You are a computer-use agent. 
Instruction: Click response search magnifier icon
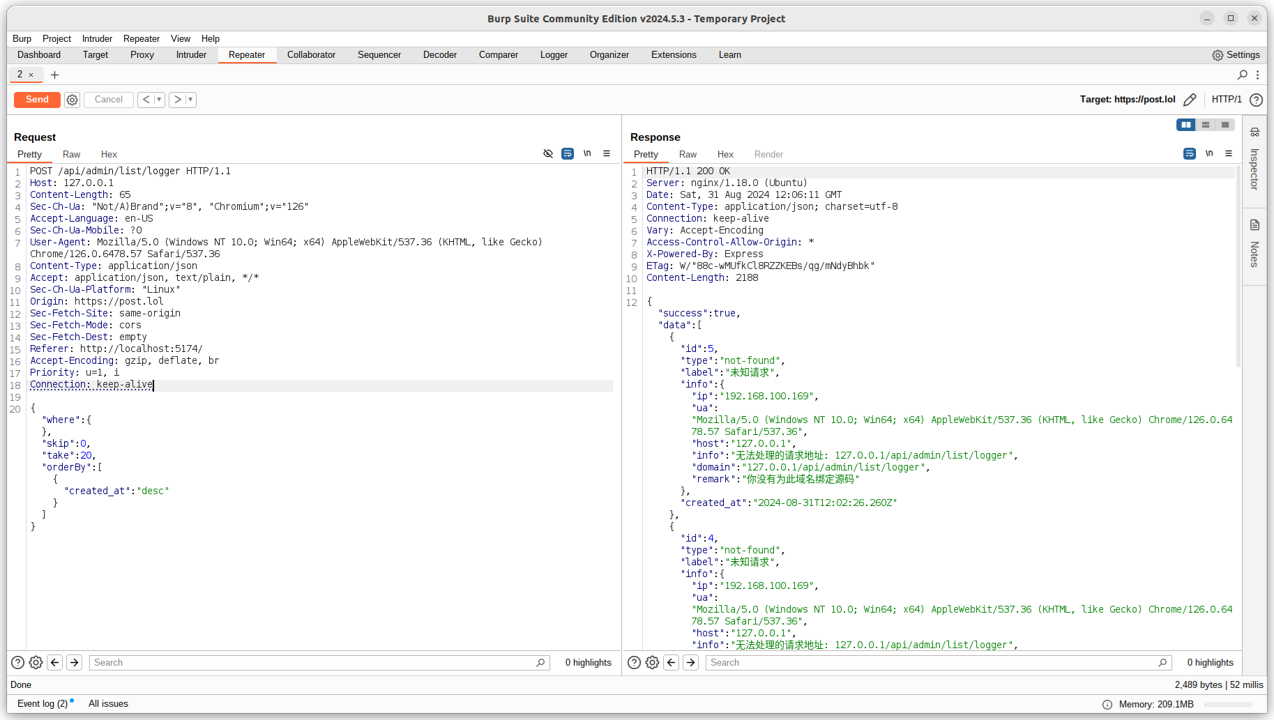click(x=1162, y=662)
